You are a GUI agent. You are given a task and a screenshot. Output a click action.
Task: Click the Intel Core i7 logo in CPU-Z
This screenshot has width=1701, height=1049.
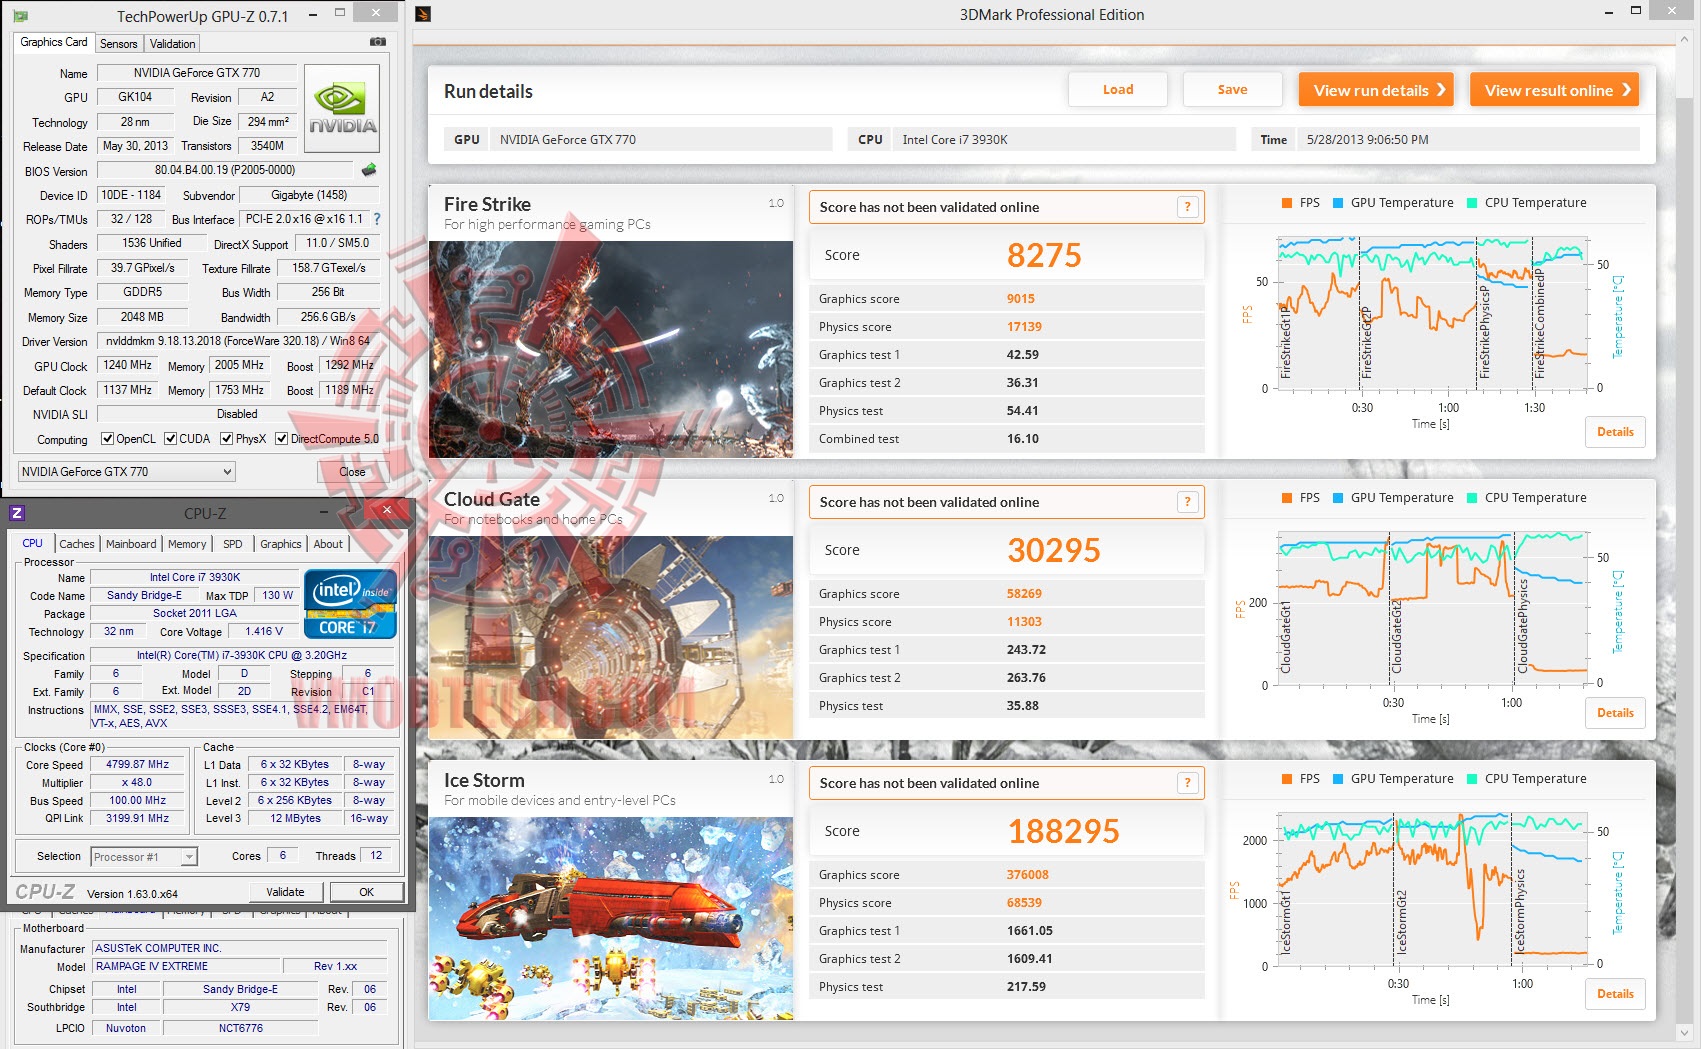350,604
